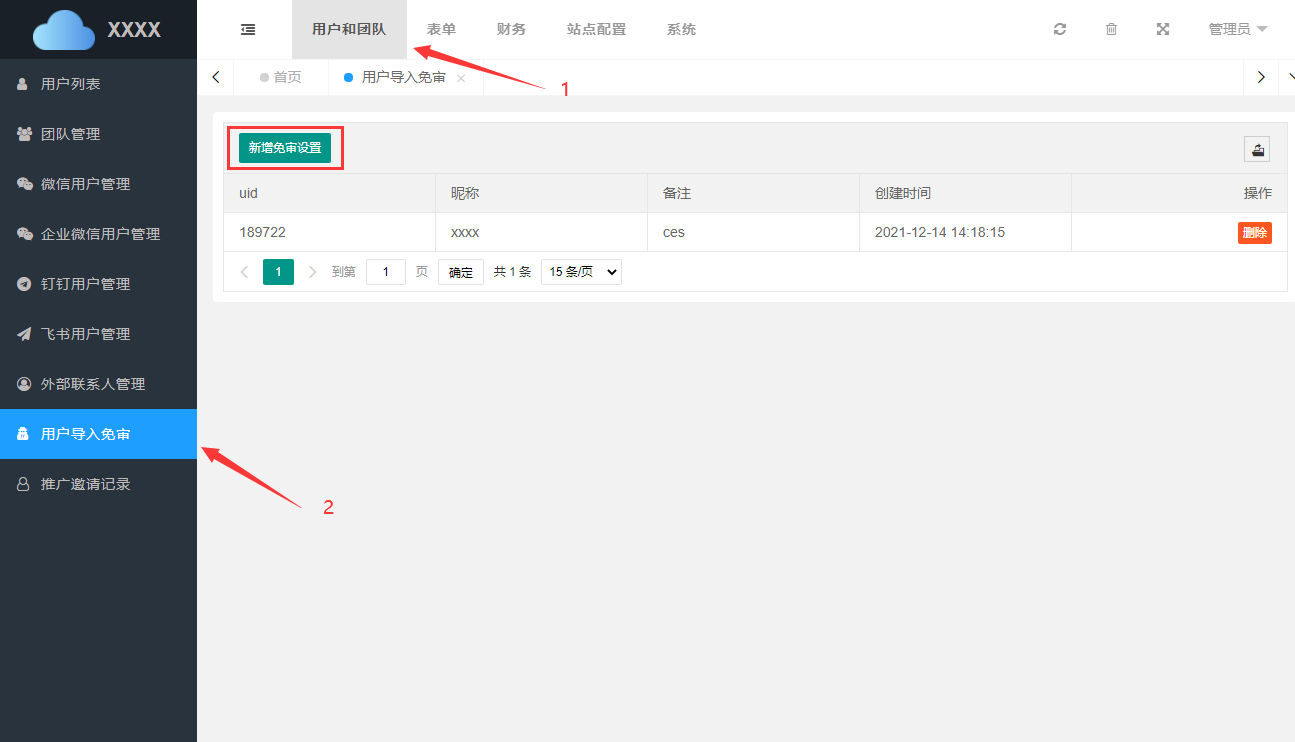1295x742 pixels.
Task: Click the page number input field
Action: pos(385,272)
